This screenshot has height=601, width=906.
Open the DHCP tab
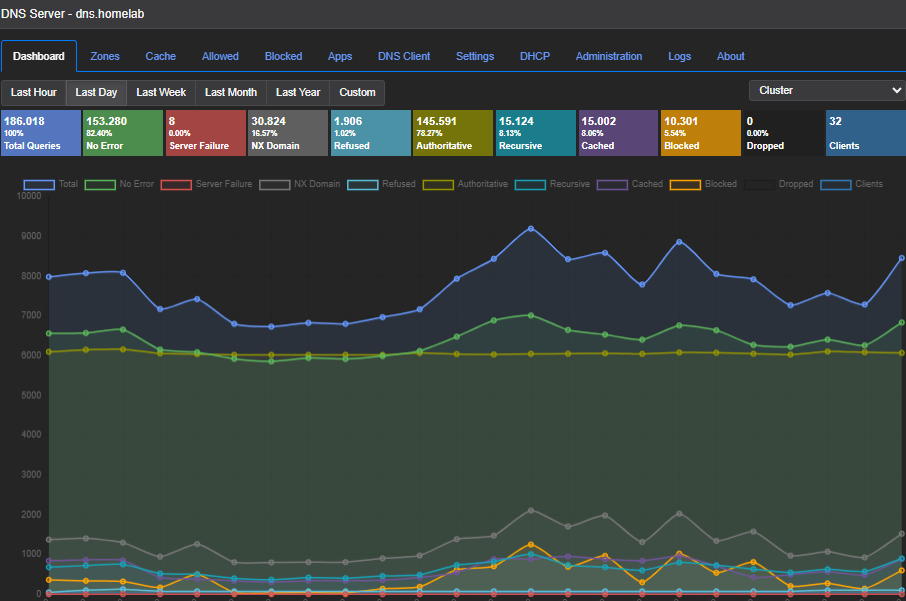pos(534,56)
